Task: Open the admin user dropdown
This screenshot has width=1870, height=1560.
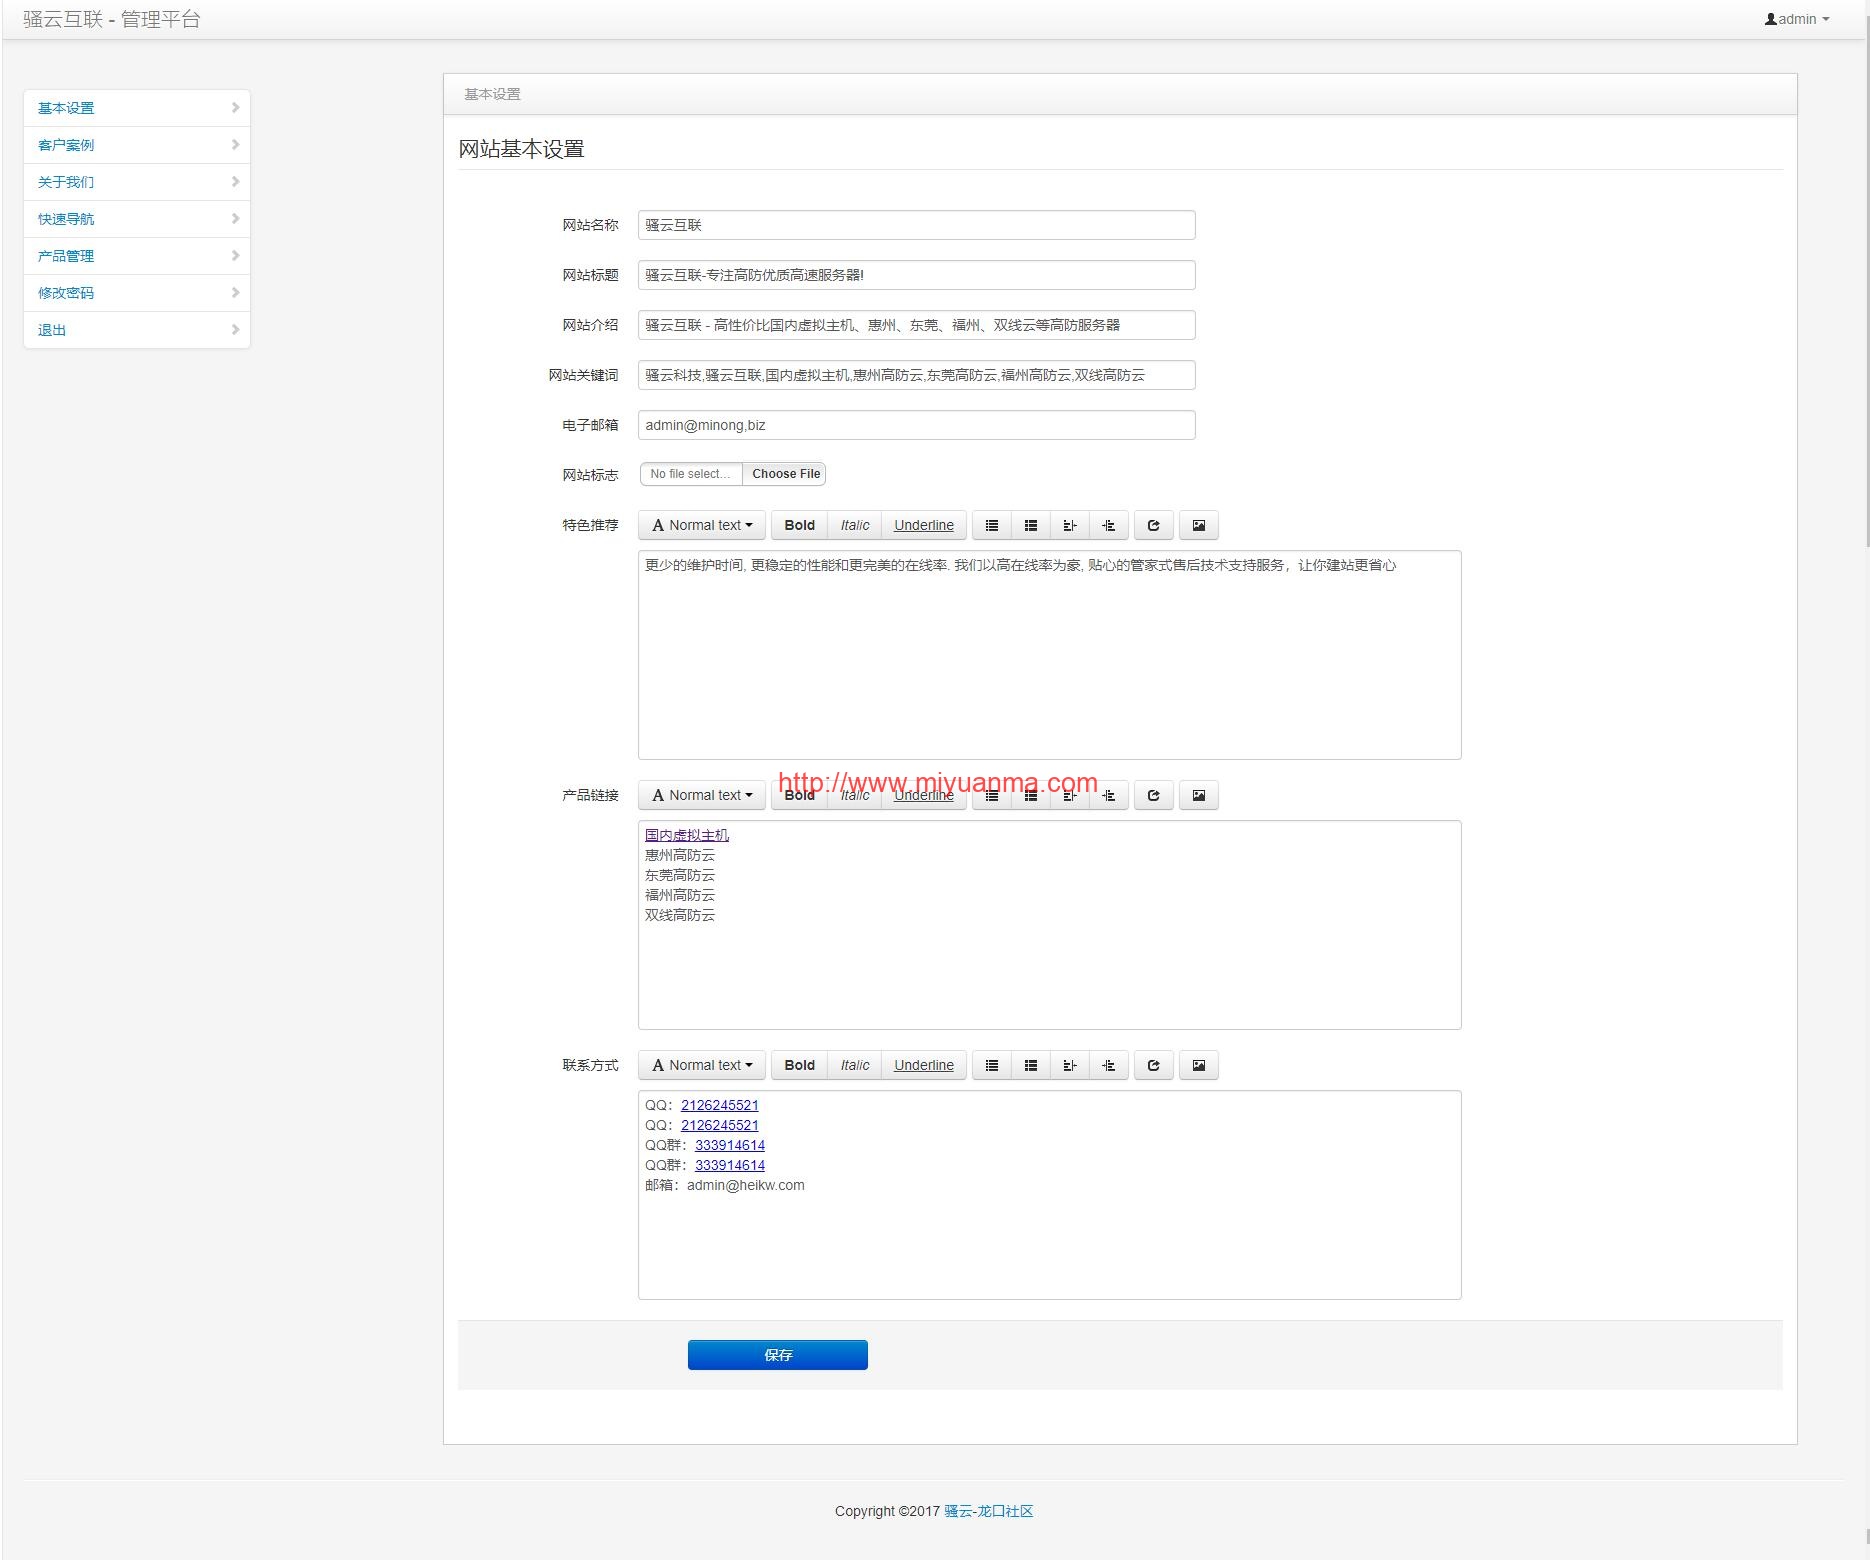Action: [1797, 19]
